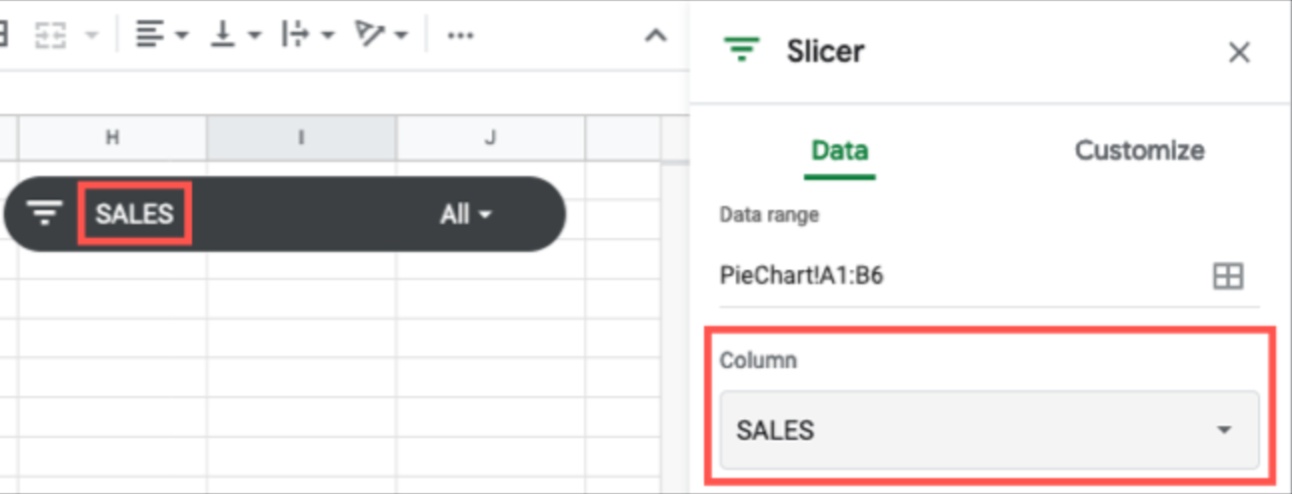The width and height of the screenshot is (1292, 494).
Task: Switch to the Customize tab
Action: [x=1139, y=151]
